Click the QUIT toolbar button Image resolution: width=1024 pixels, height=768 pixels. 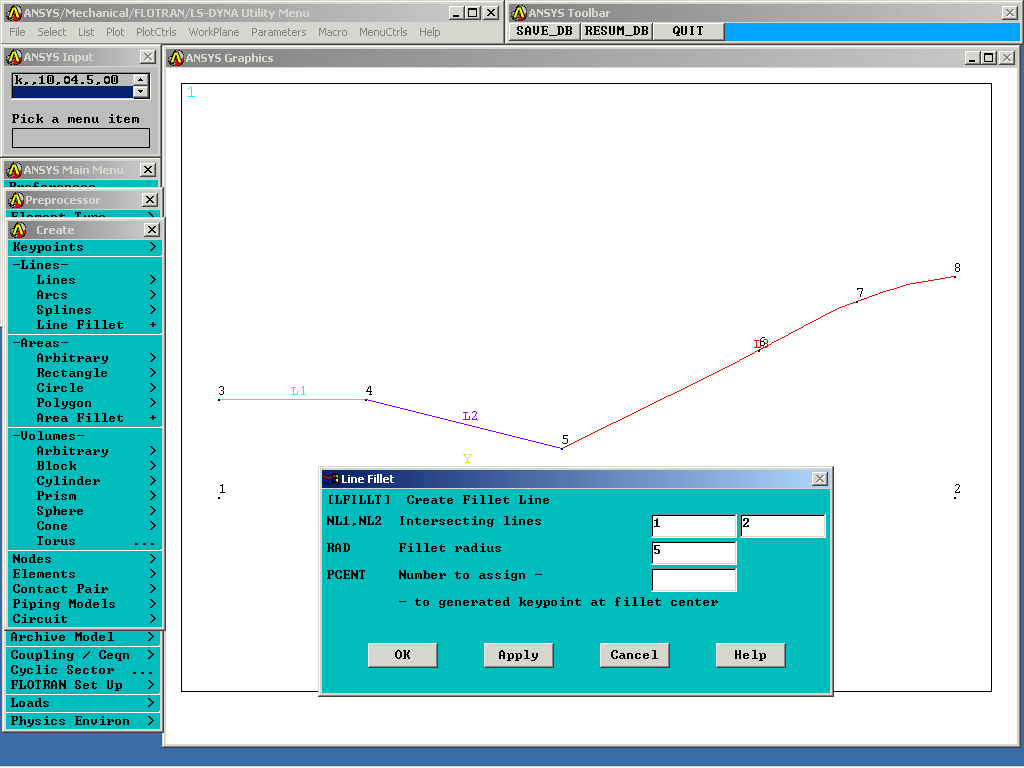pos(688,31)
